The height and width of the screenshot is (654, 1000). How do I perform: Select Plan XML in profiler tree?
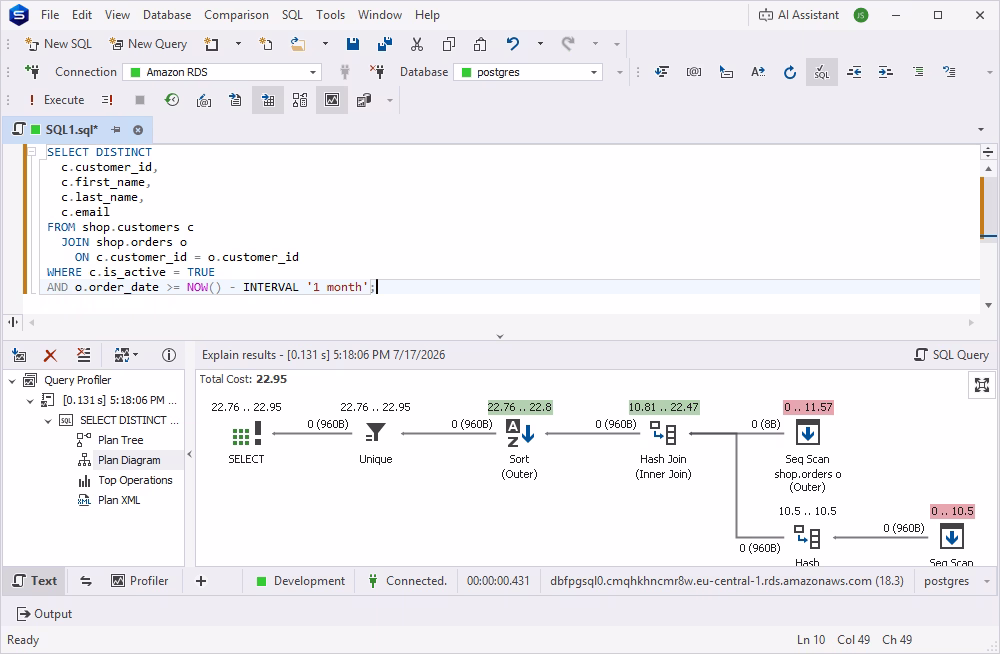(x=119, y=500)
